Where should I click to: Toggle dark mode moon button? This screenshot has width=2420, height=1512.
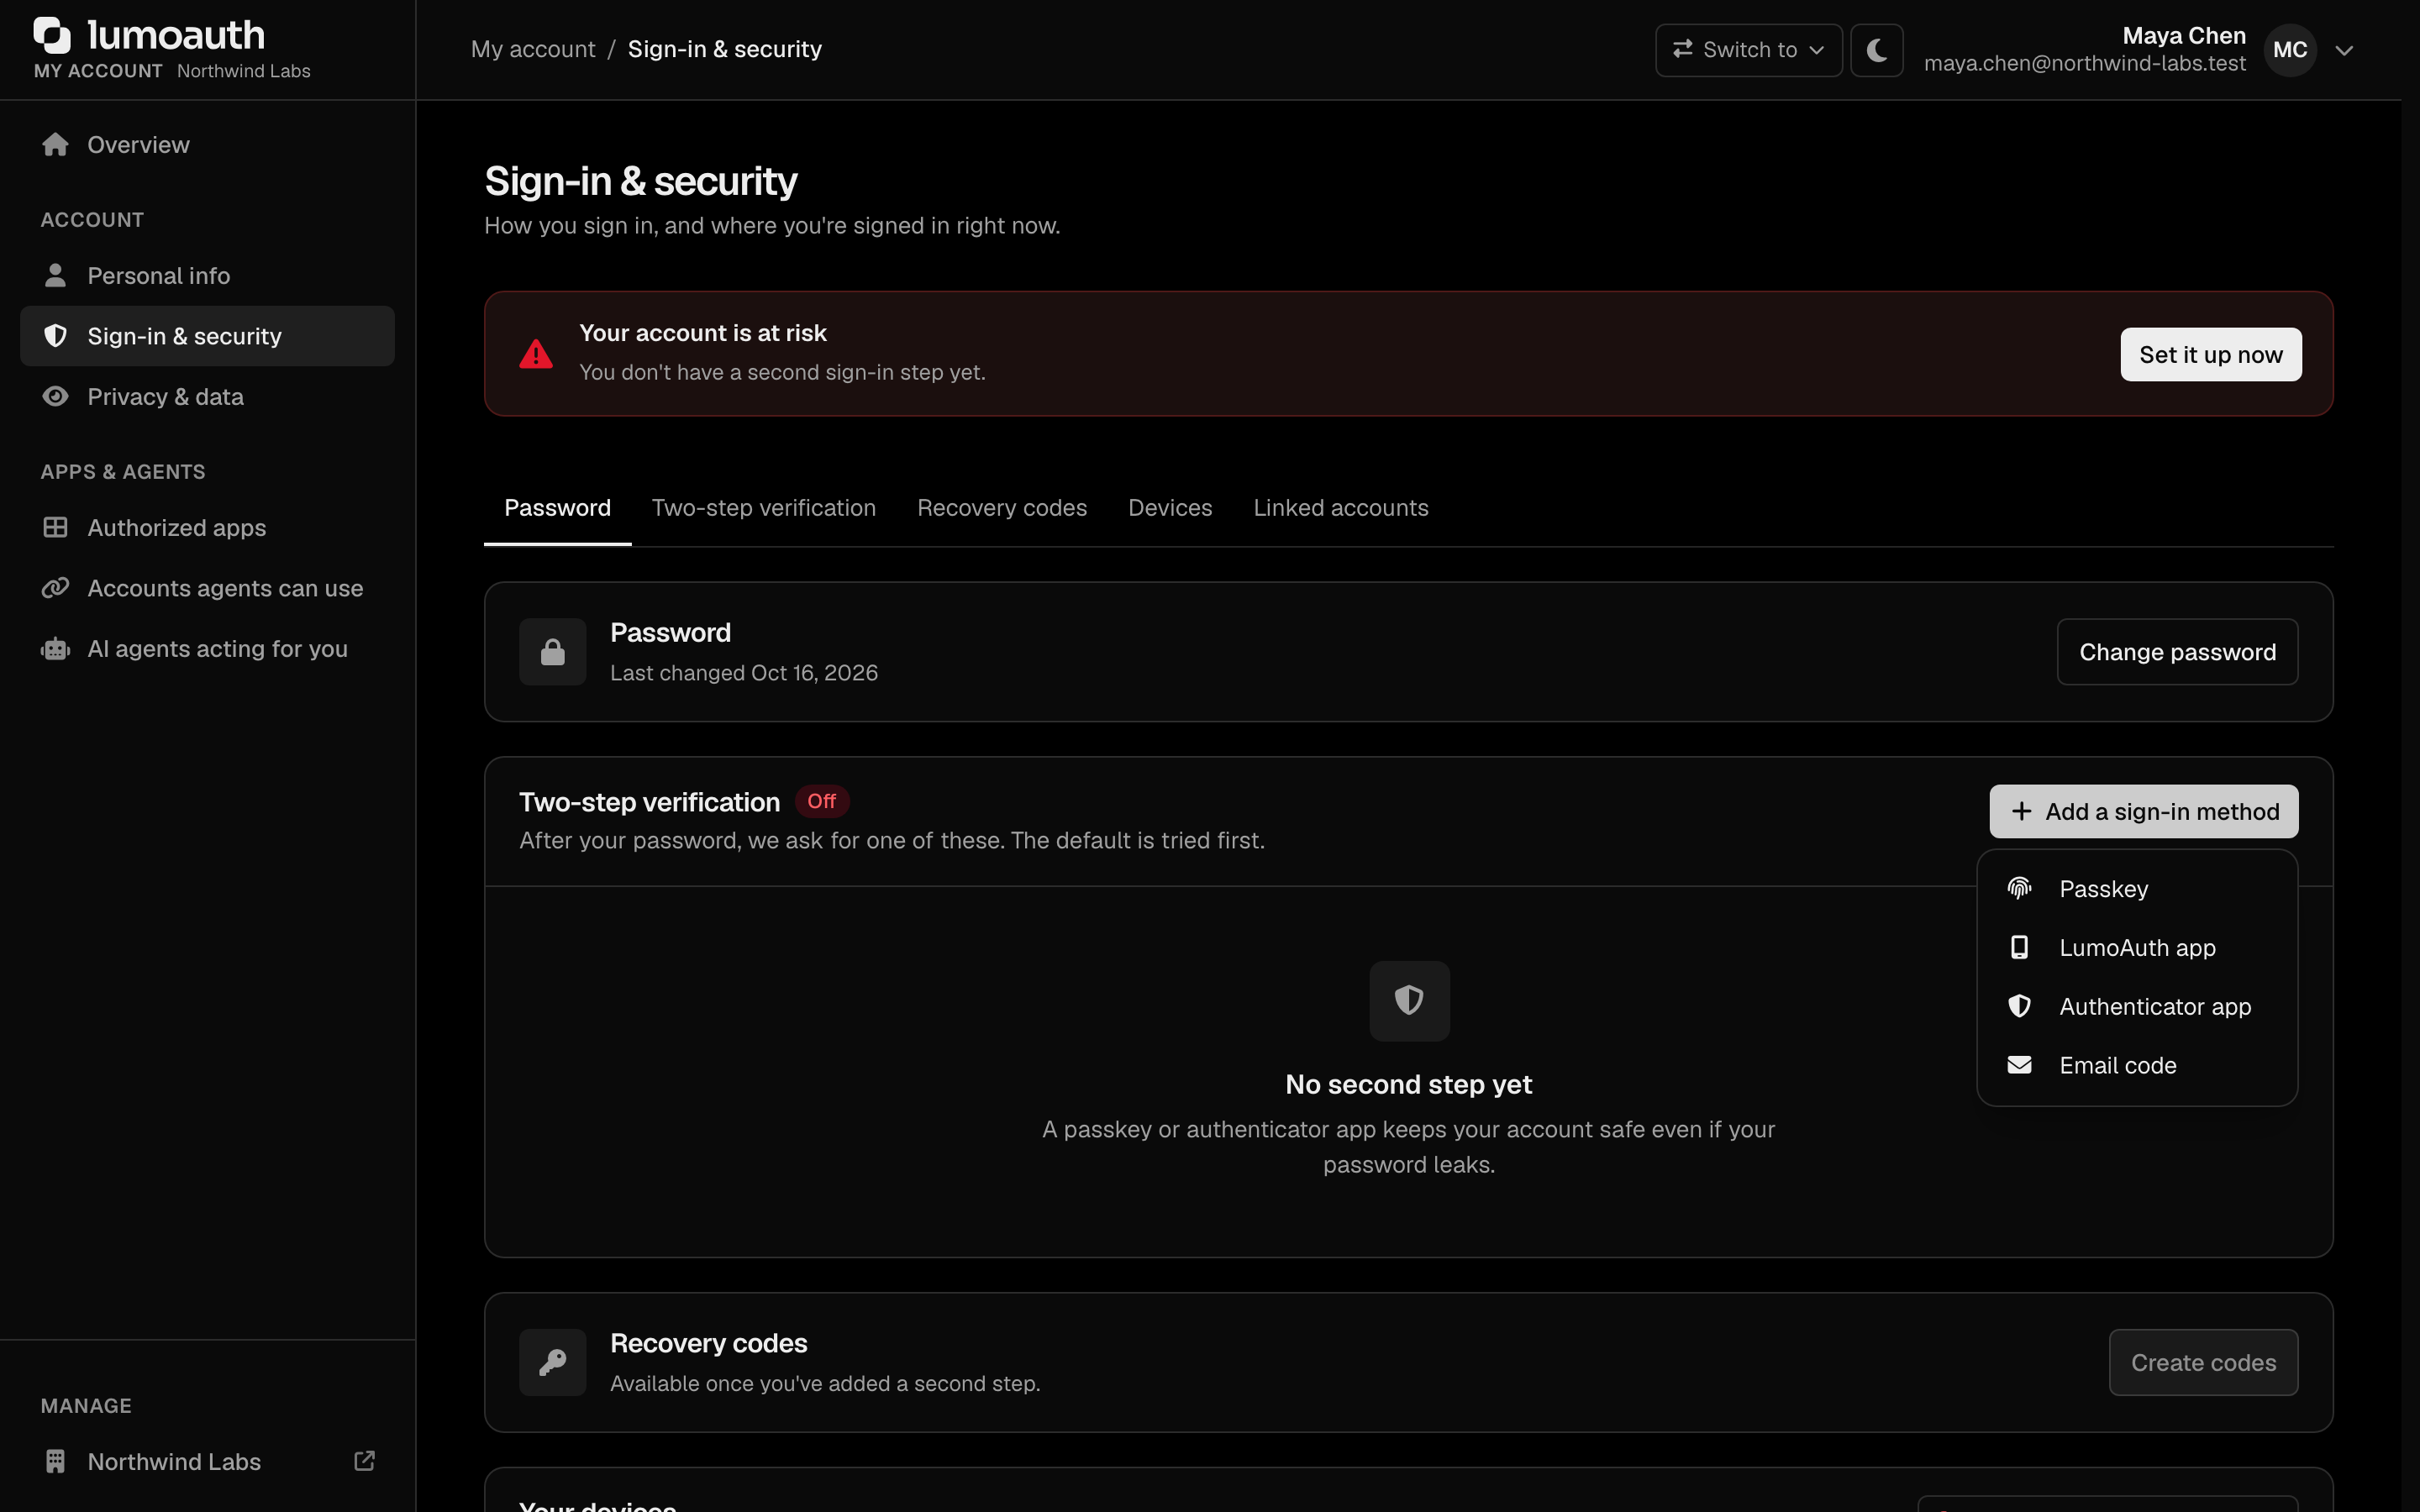(x=1877, y=50)
